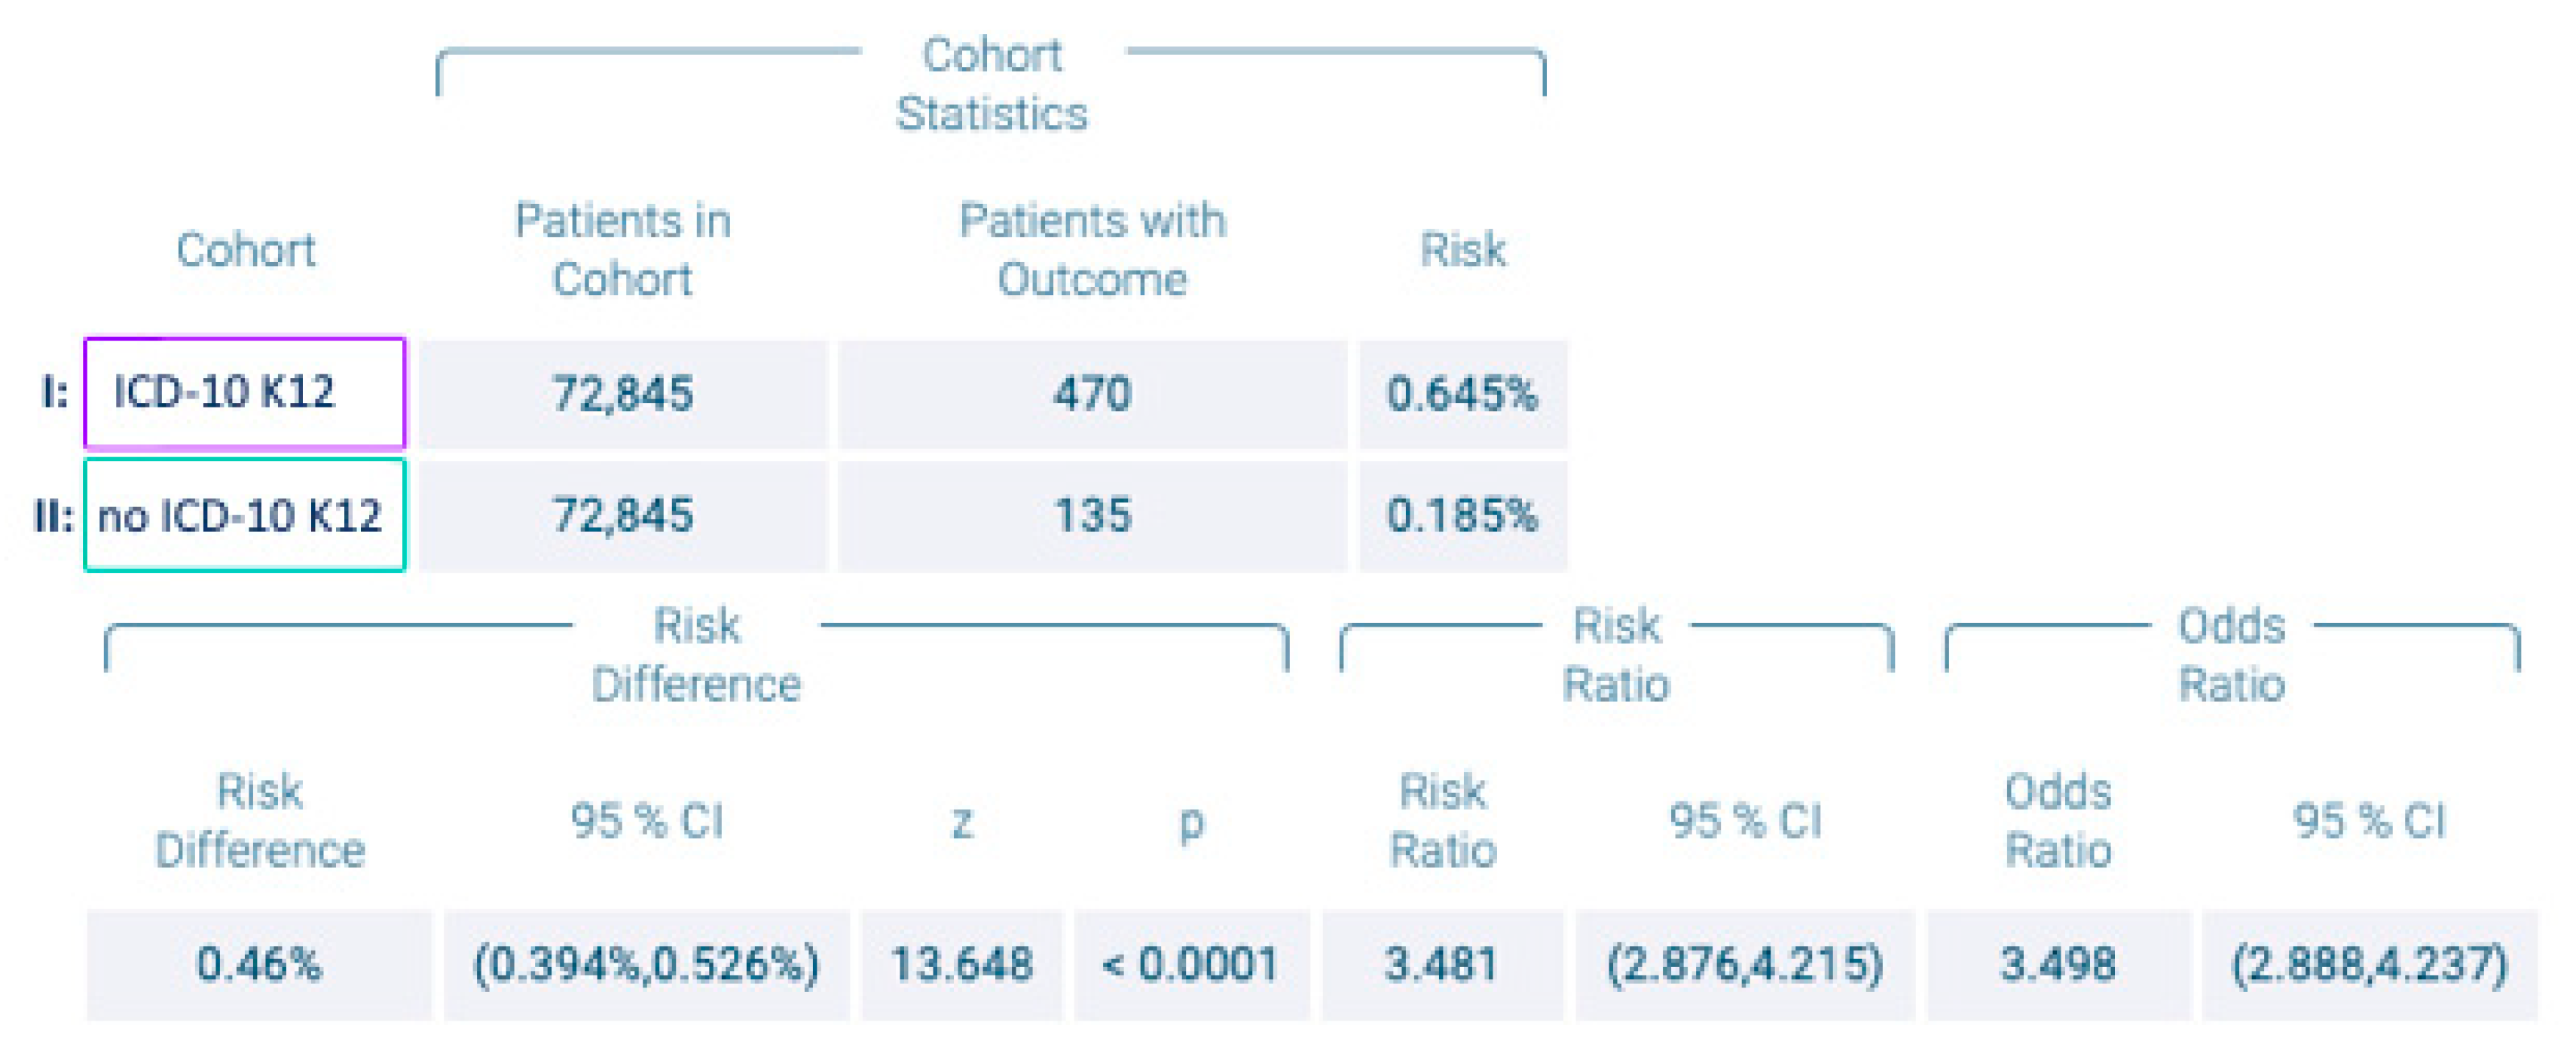Click the Risk column header
The image size is (2576, 1059).
[1462, 249]
